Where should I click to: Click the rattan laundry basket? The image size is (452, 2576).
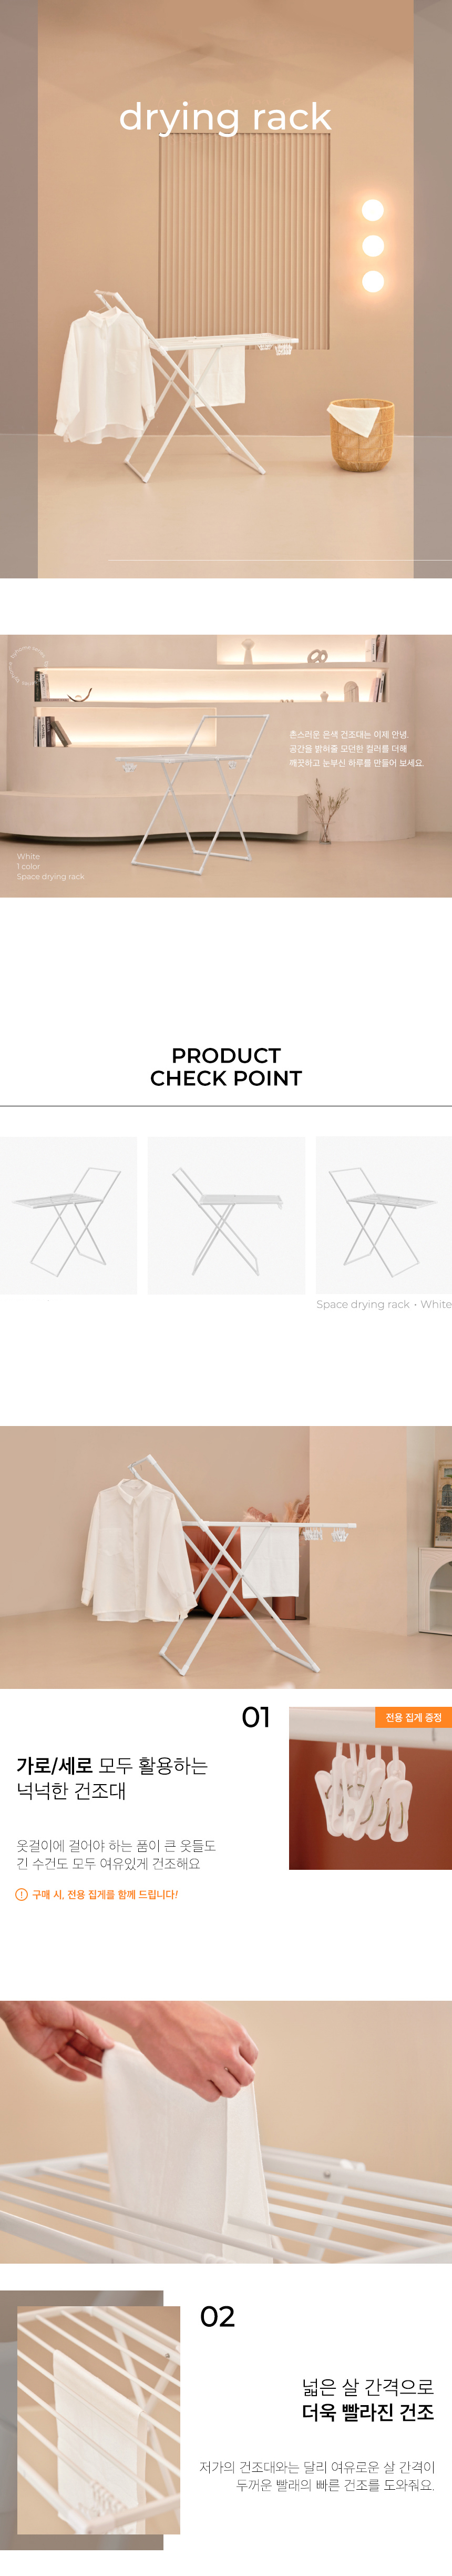(361, 434)
